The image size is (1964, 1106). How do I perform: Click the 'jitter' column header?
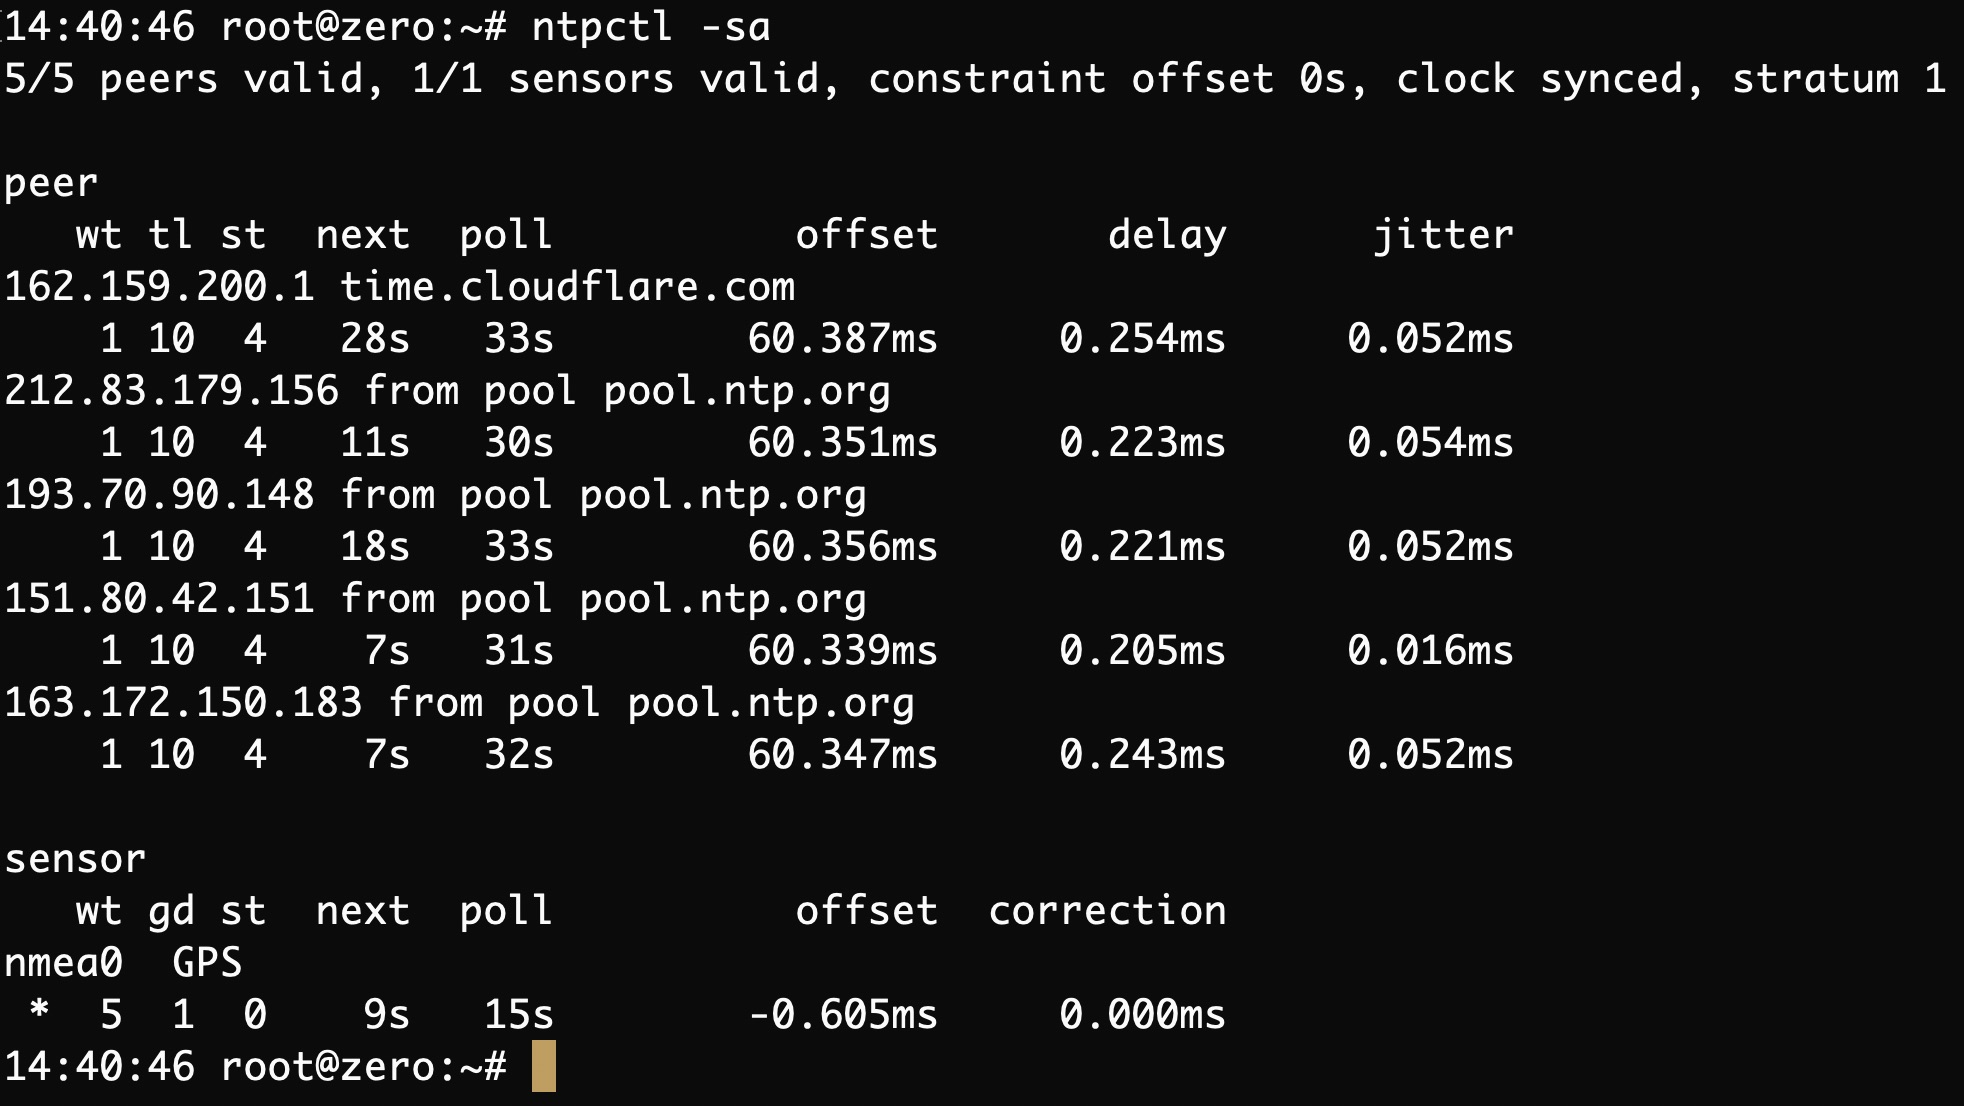[1443, 235]
